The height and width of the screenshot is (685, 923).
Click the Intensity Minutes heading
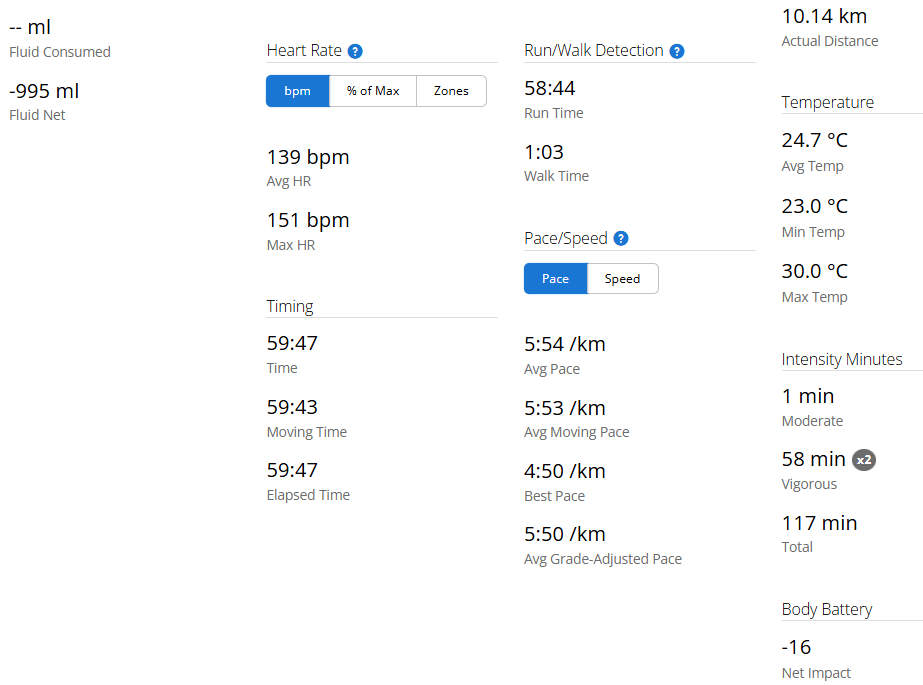click(841, 359)
